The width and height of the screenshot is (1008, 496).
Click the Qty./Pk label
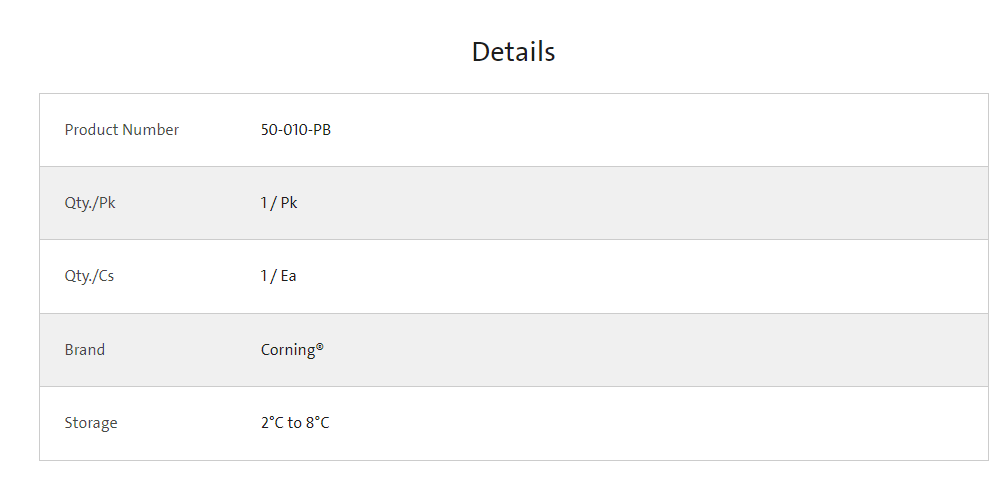coord(90,203)
